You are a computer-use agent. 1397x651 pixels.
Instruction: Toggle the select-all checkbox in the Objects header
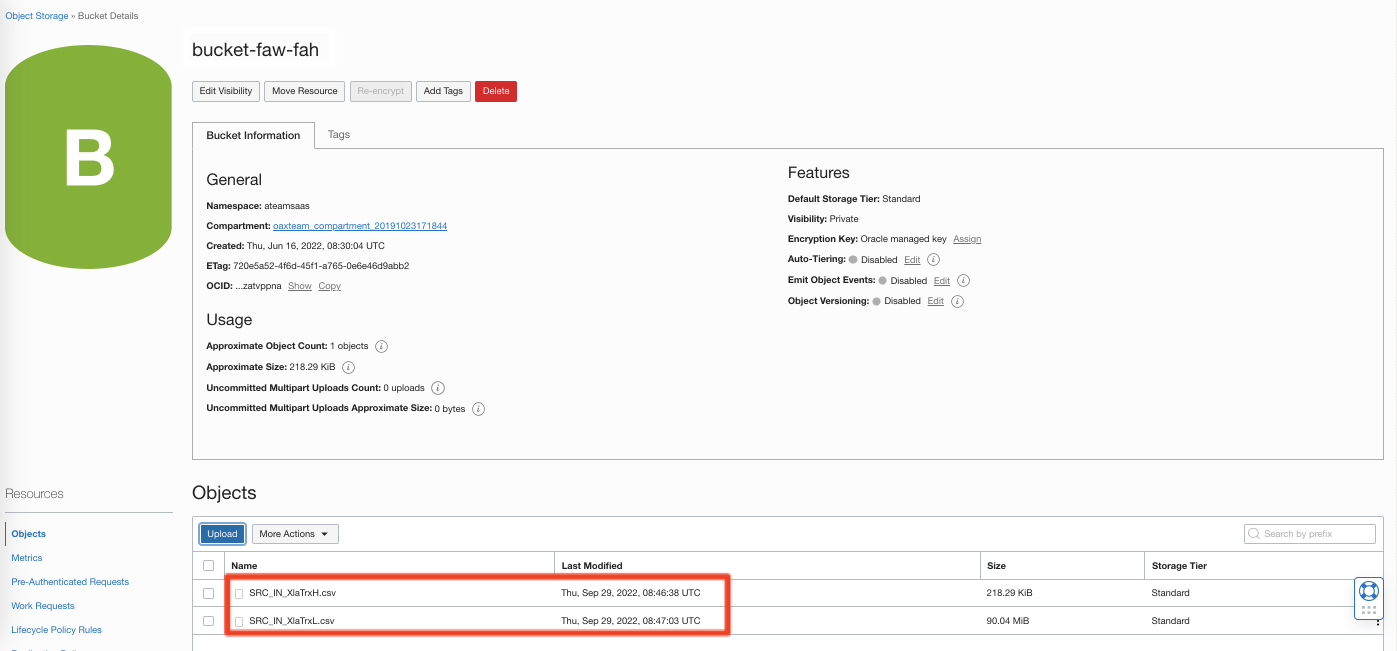[208, 565]
